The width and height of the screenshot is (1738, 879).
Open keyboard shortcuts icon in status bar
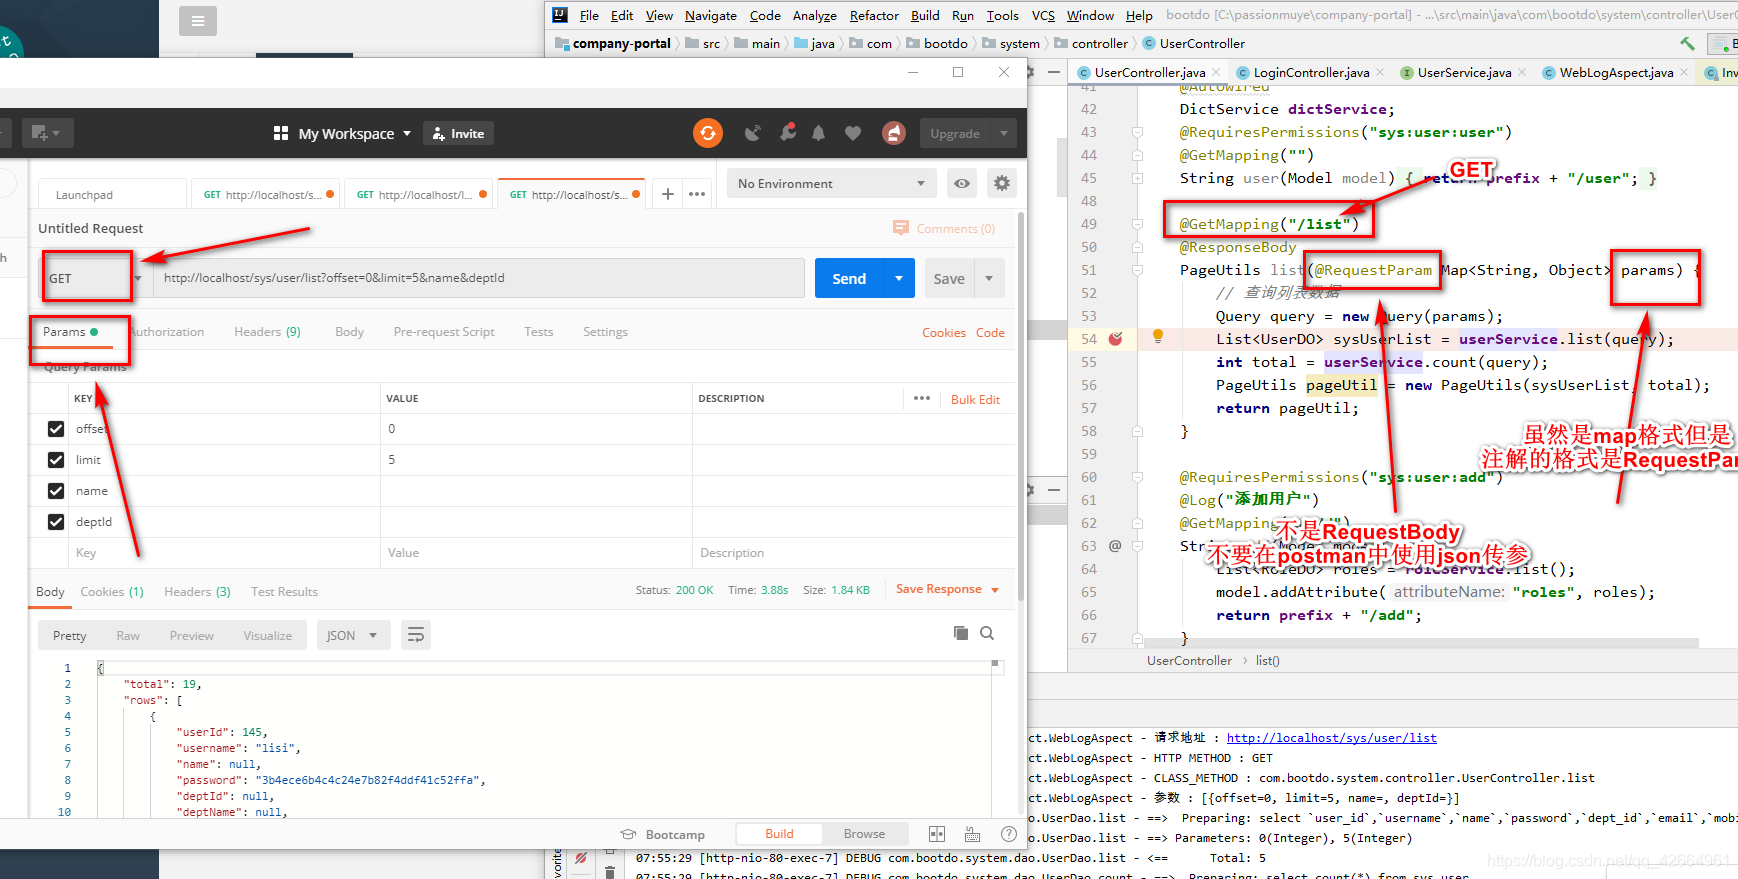pos(972,834)
